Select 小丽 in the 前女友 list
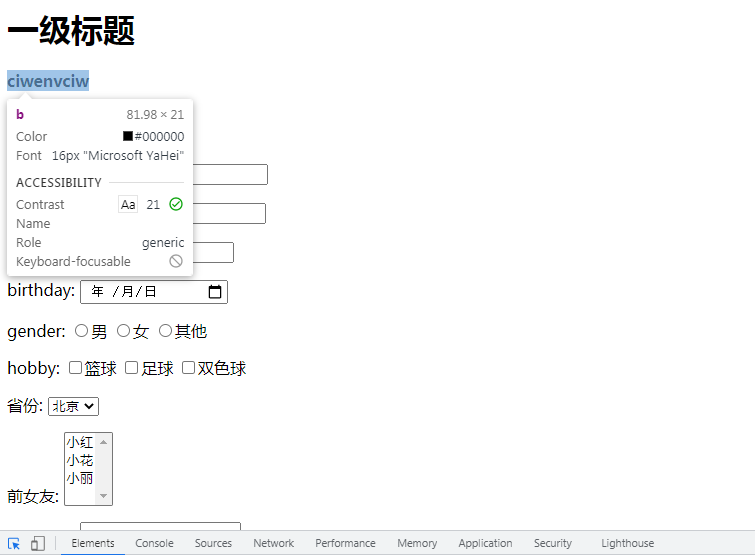Viewport: 755px width, 557px height. coord(80,479)
